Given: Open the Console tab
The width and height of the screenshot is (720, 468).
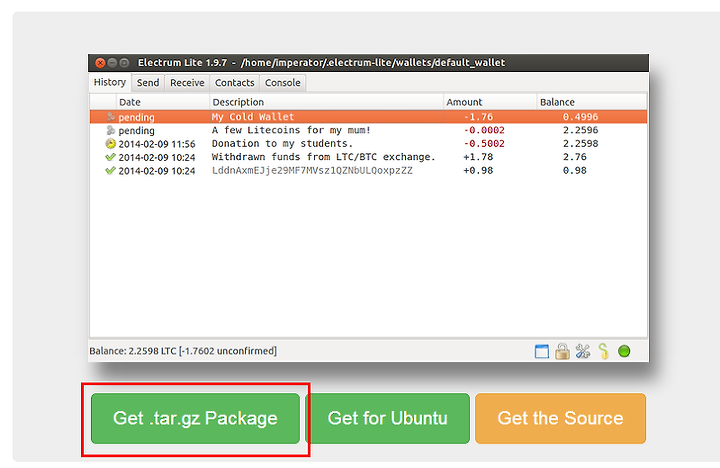Looking at the screenshot, I should coord(282,83).
